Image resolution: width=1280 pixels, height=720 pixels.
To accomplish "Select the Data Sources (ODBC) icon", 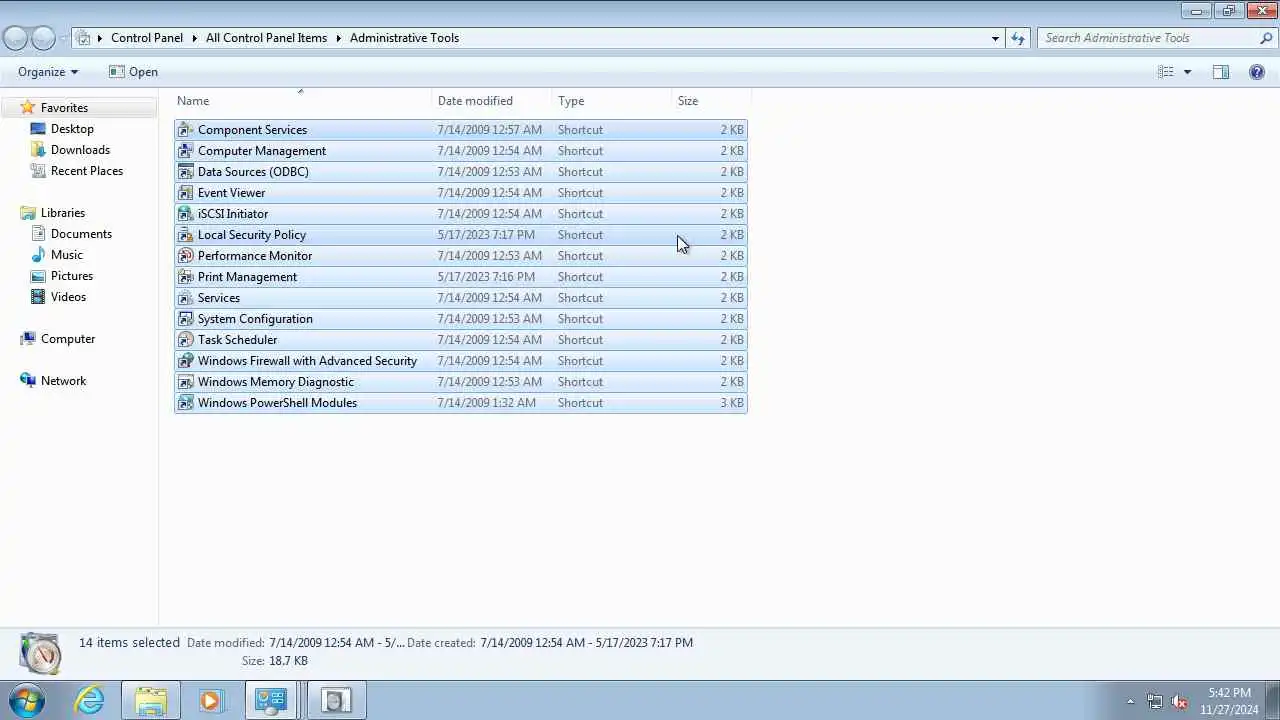I will pos(185,172).
